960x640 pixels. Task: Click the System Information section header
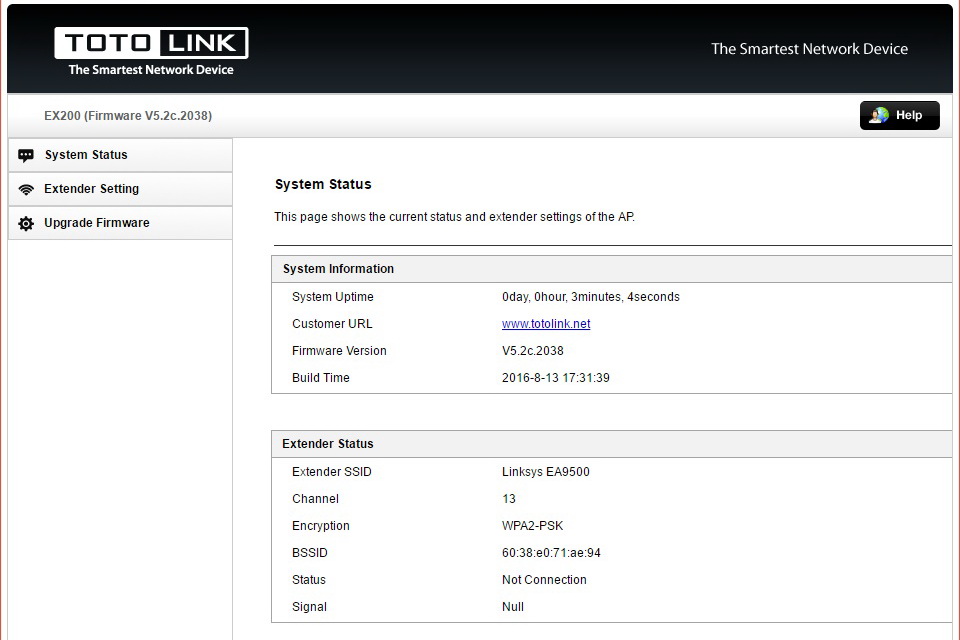click(x=338, y=269)
